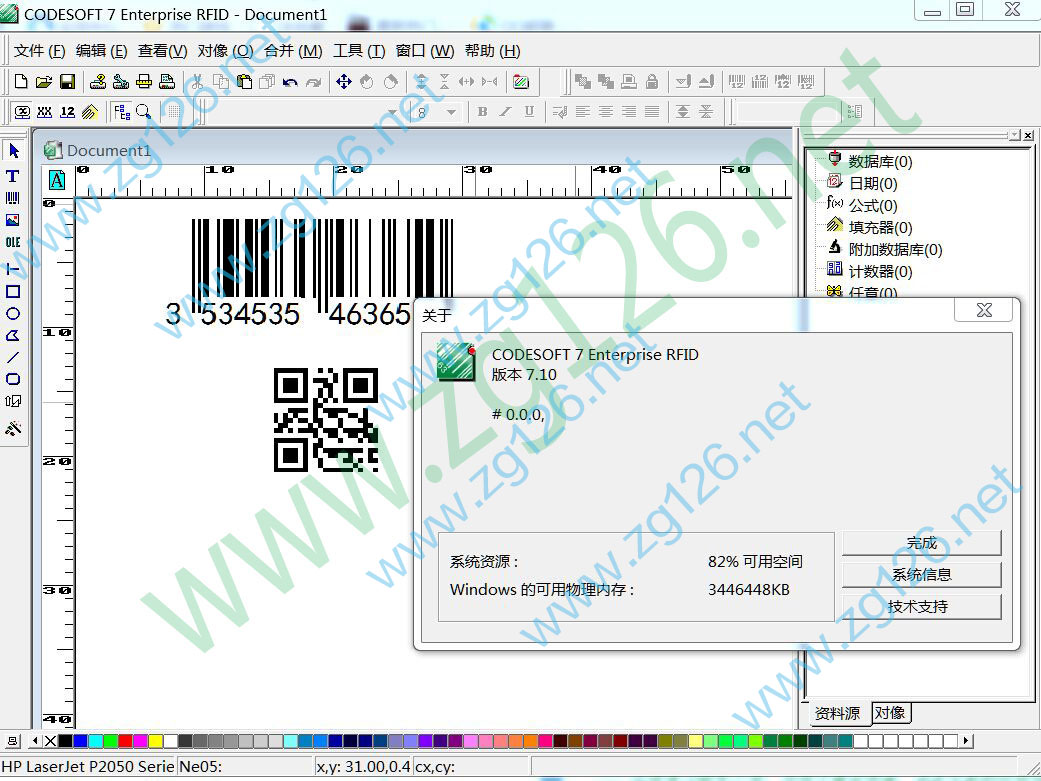Open the 工具 (T) menu
Screen dimensions: 1041x781
coord(359,51)
